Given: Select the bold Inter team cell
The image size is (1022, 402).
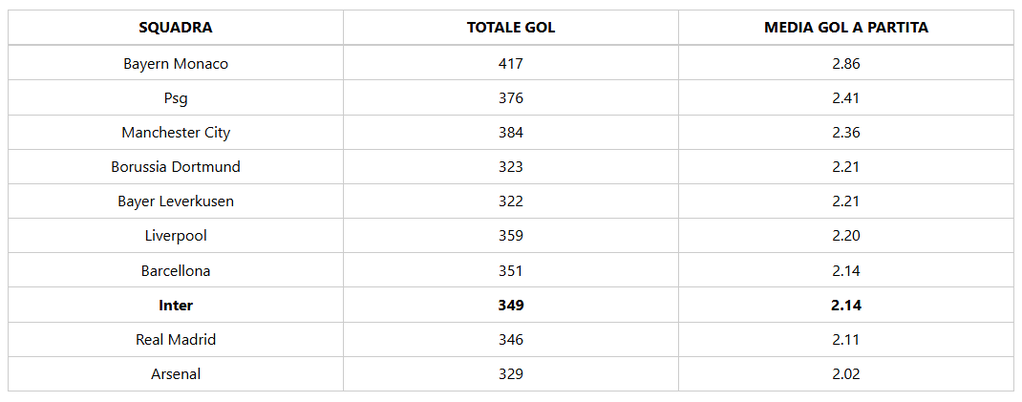Looking at the screenshot, I should click(175, 305).
